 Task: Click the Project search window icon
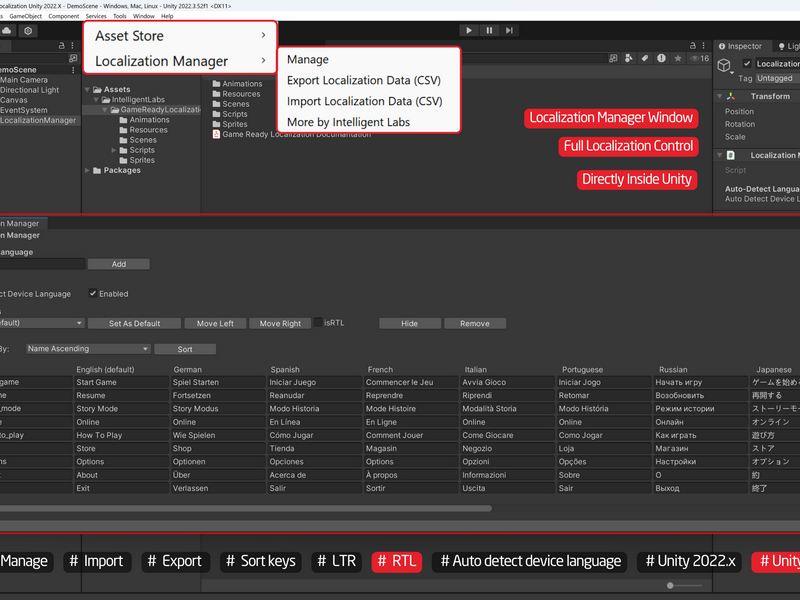[x=613, y=58]
